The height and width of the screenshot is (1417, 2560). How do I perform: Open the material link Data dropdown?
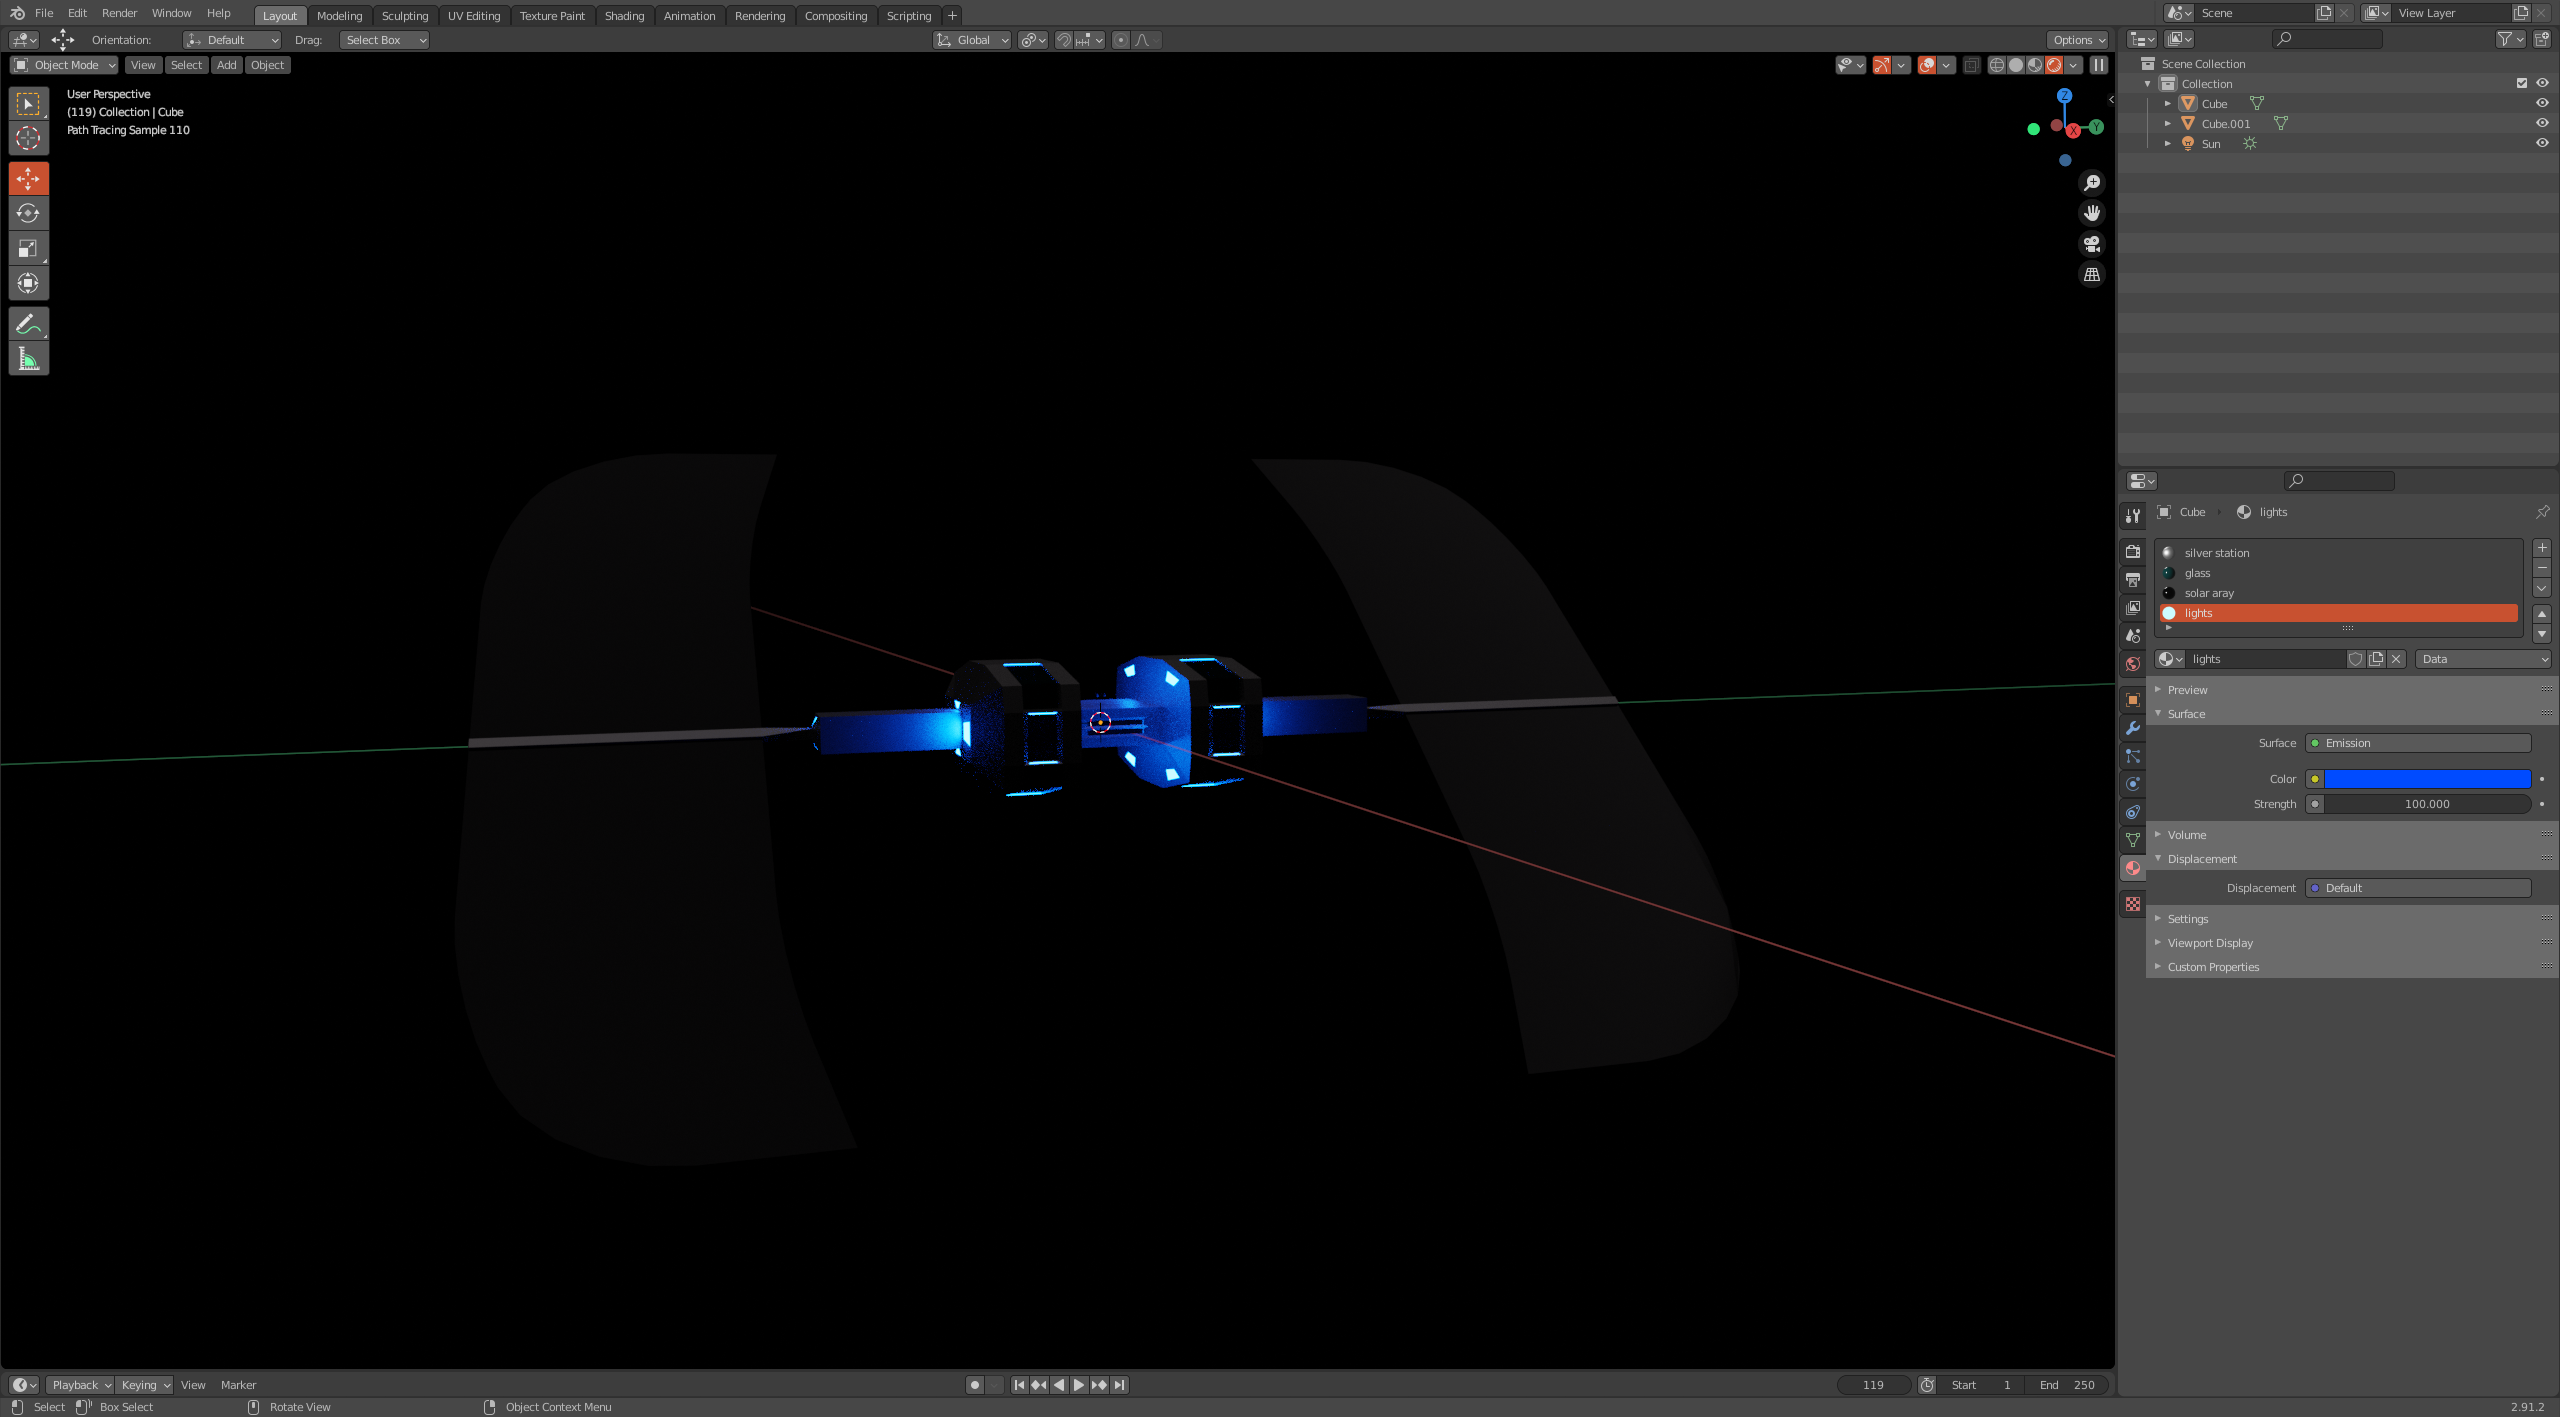click(2484, 659)
